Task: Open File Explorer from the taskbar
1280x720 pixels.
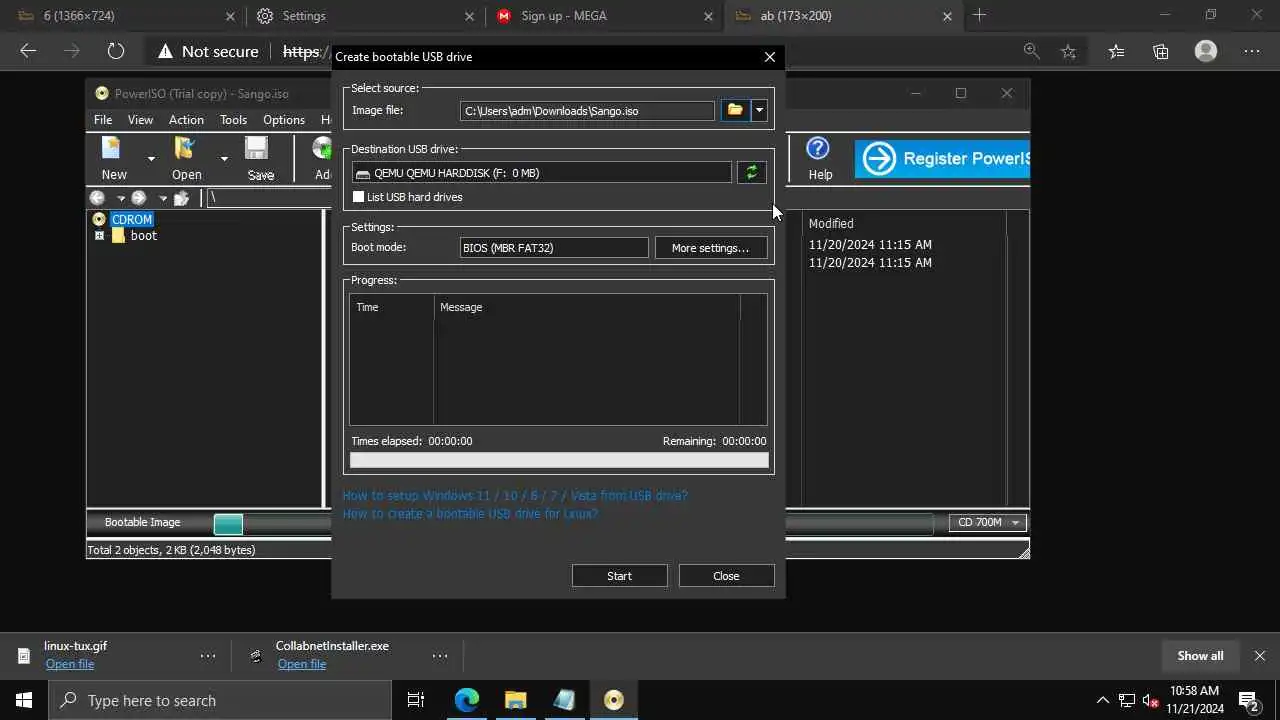Action: 515,700
